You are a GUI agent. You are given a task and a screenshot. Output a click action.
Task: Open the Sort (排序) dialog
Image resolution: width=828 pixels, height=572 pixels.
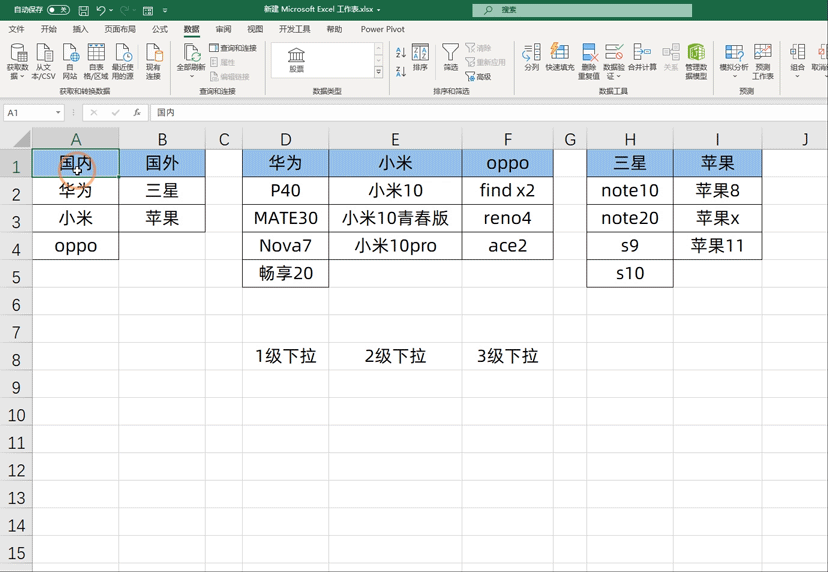click(x=420, y=57)
